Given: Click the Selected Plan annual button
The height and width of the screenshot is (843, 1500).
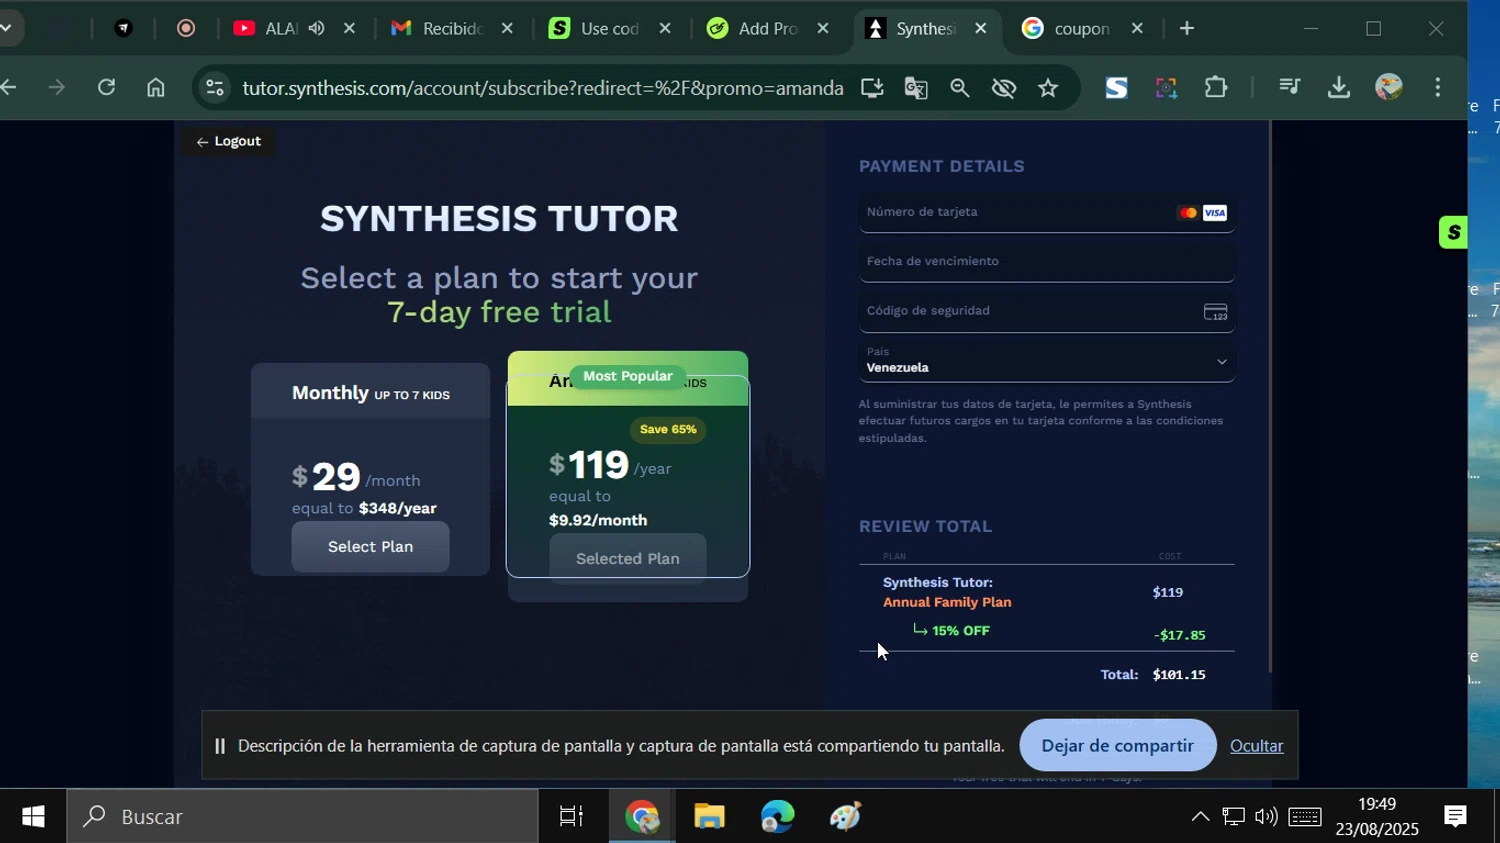Looking at the screenshot, I should tap(628, 557).
